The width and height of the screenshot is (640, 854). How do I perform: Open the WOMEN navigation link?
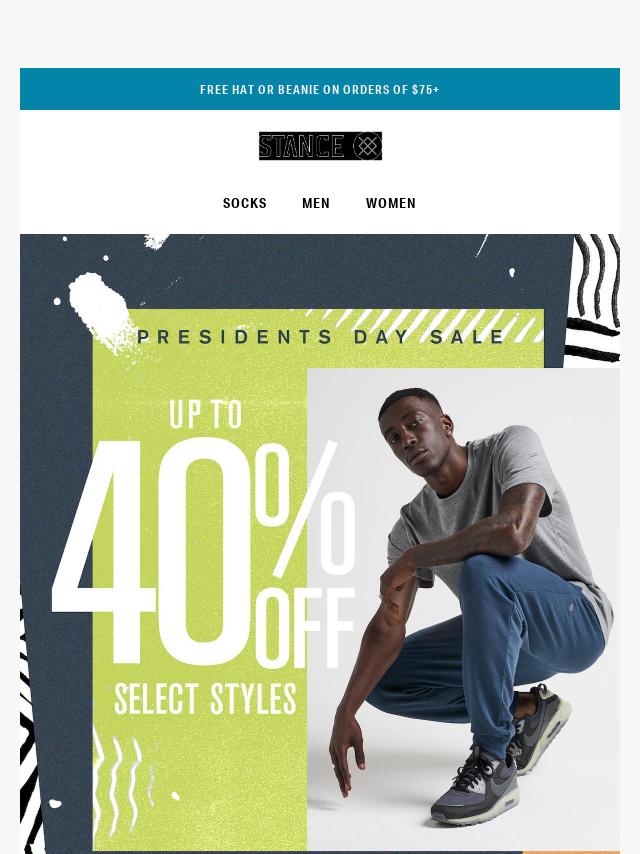tap(391, 203)
